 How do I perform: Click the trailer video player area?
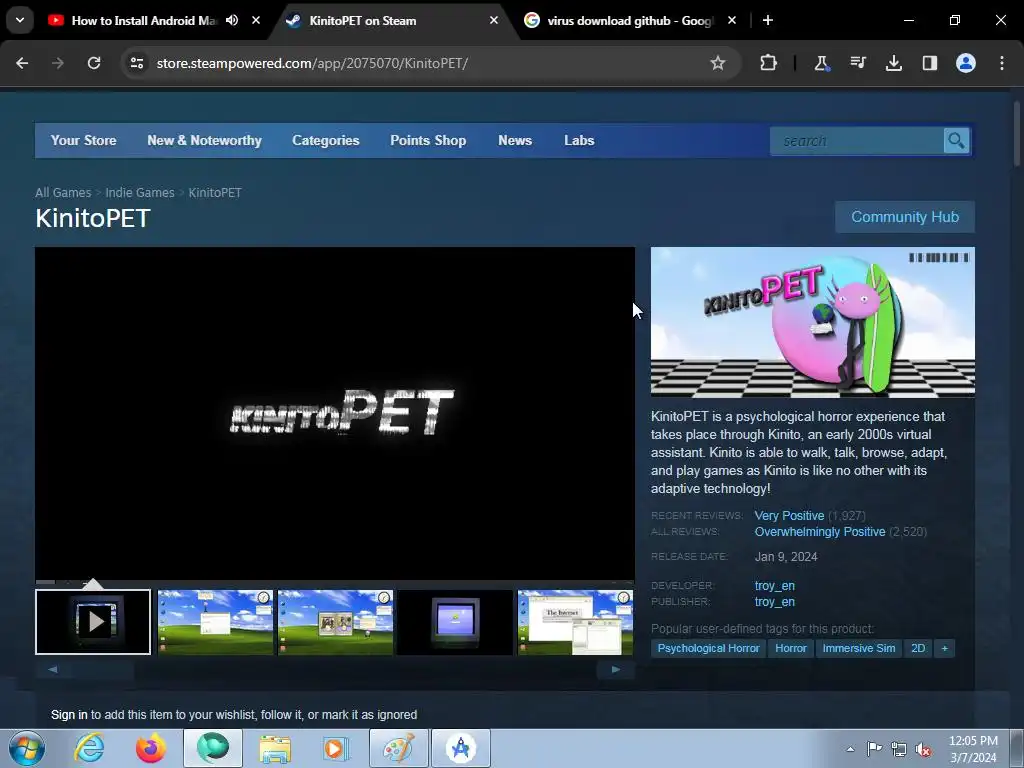[x=335, y=413]
